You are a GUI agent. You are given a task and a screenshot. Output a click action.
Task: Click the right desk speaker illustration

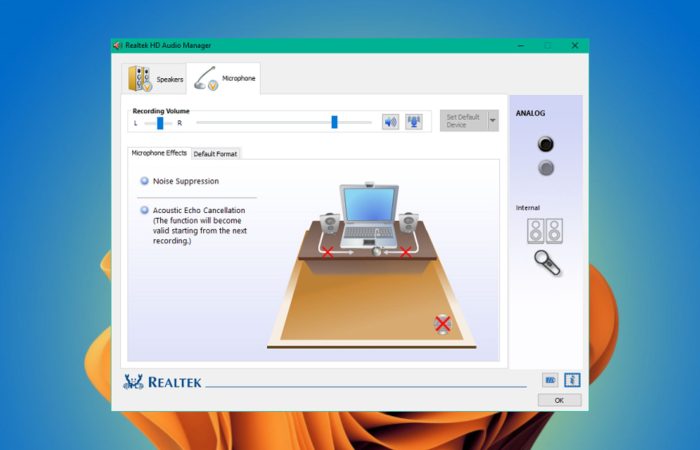(408, 223)
